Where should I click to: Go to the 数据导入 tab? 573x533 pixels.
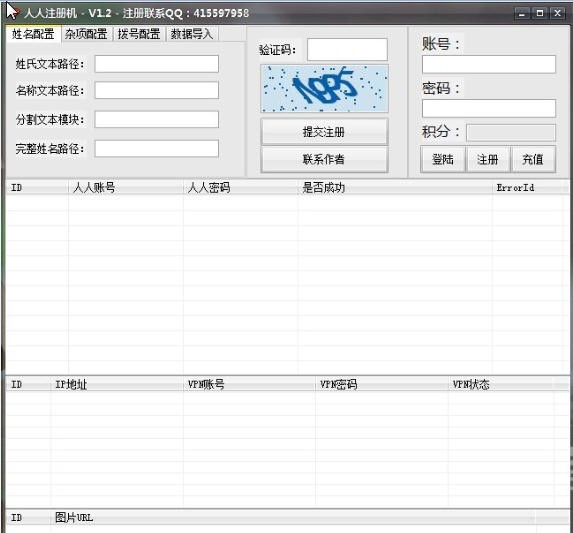pyautogui.click(x=192, y=34)
